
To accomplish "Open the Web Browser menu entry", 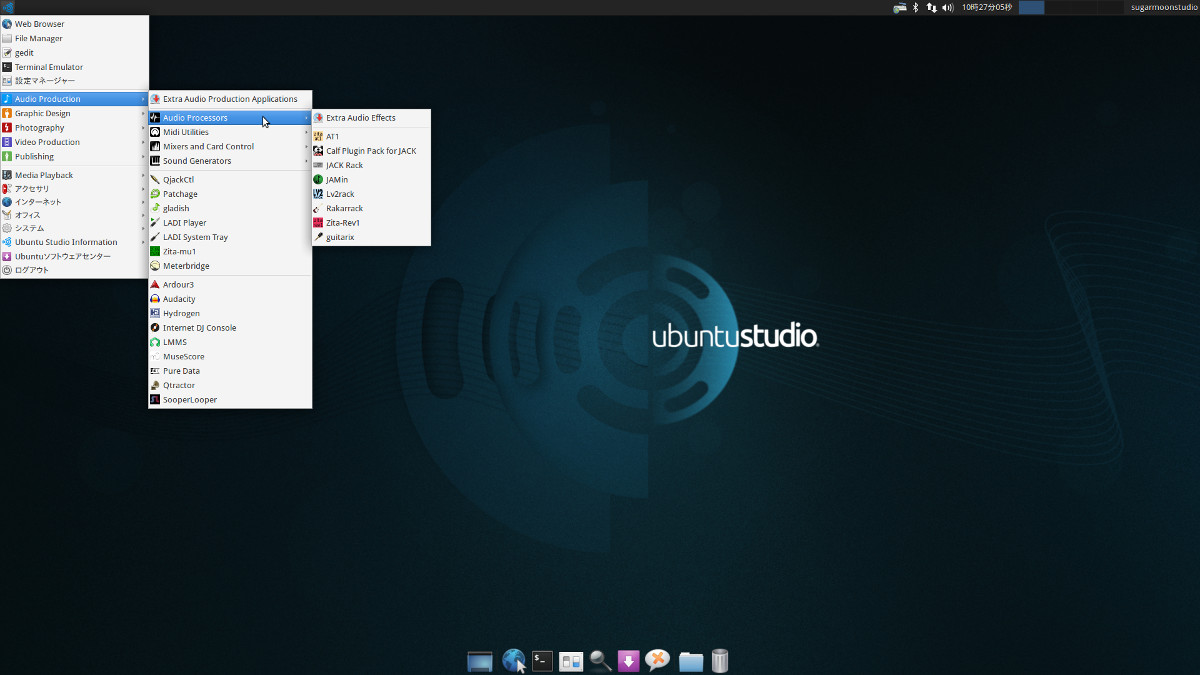I will [74, 24].
